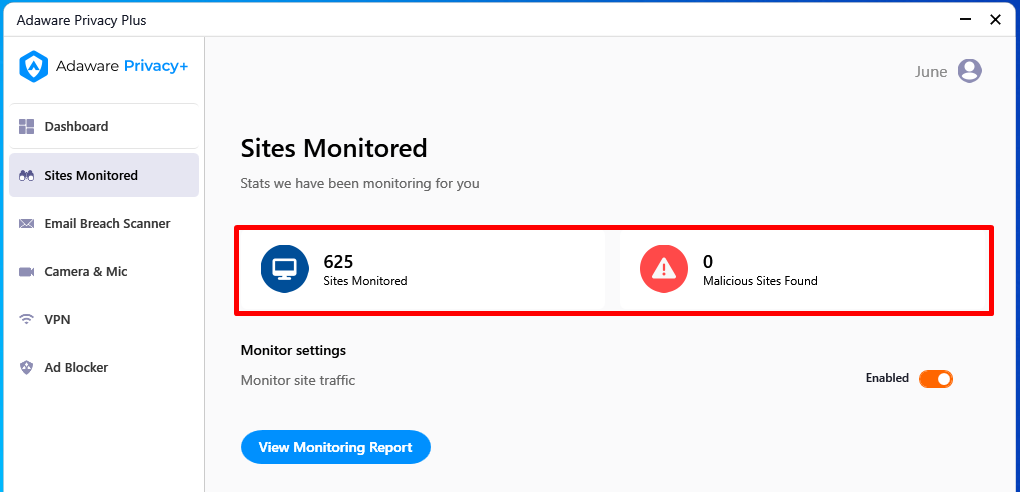This screenshot has height=492, width=1020.
Task: Open the user profile avatar icon
Action: tap(969, 71)
